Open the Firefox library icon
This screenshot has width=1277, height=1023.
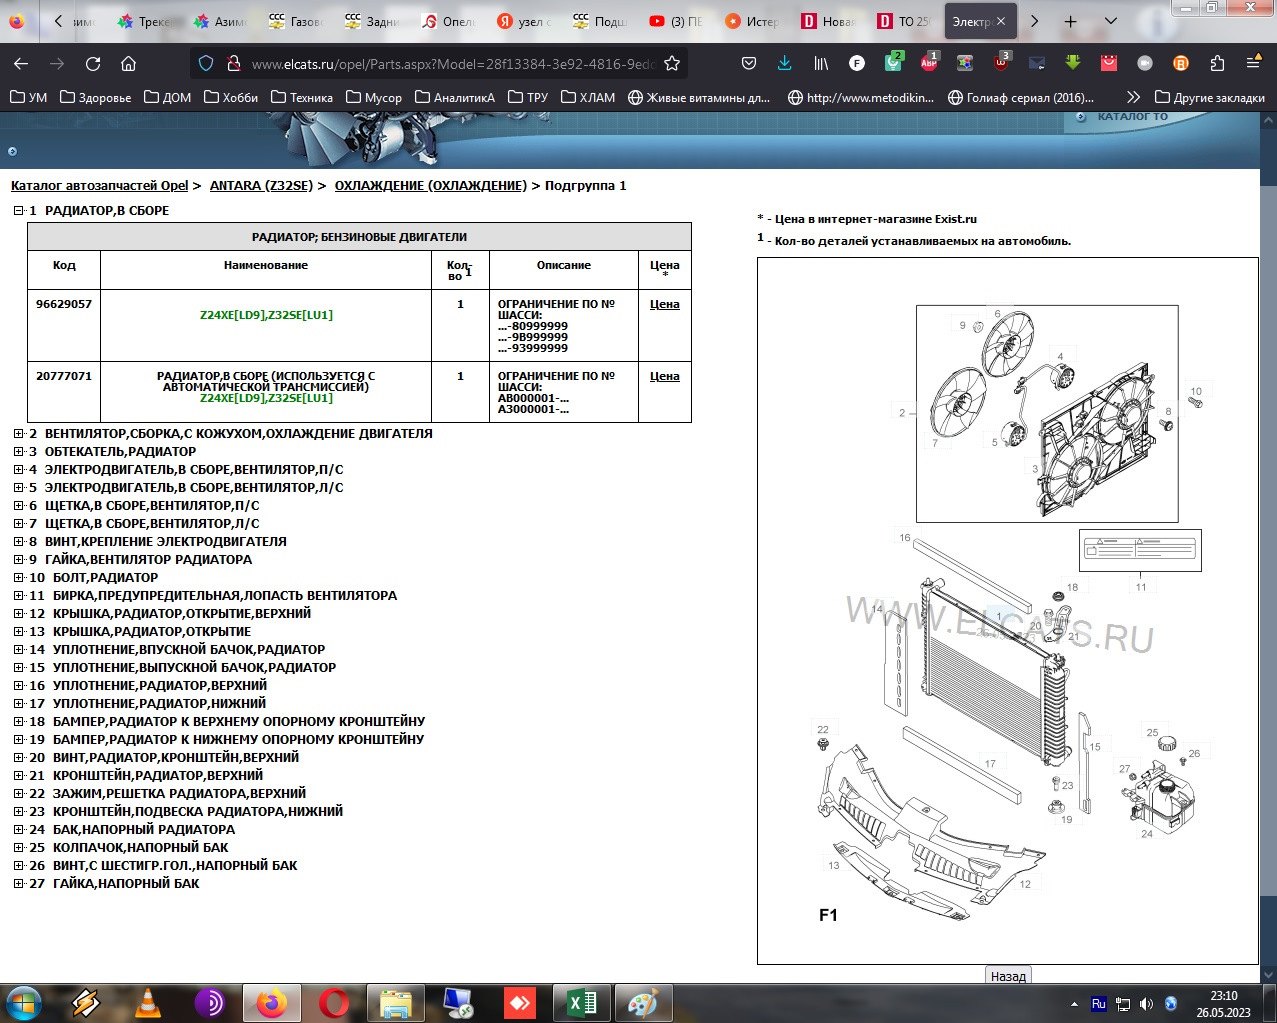coord(821,63)
